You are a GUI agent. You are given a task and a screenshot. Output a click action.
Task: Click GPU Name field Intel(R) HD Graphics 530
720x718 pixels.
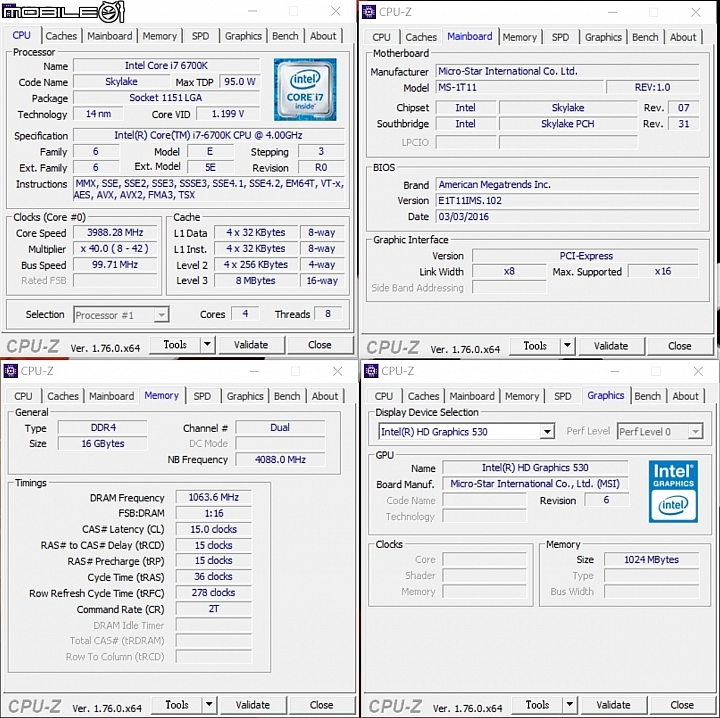535,468
